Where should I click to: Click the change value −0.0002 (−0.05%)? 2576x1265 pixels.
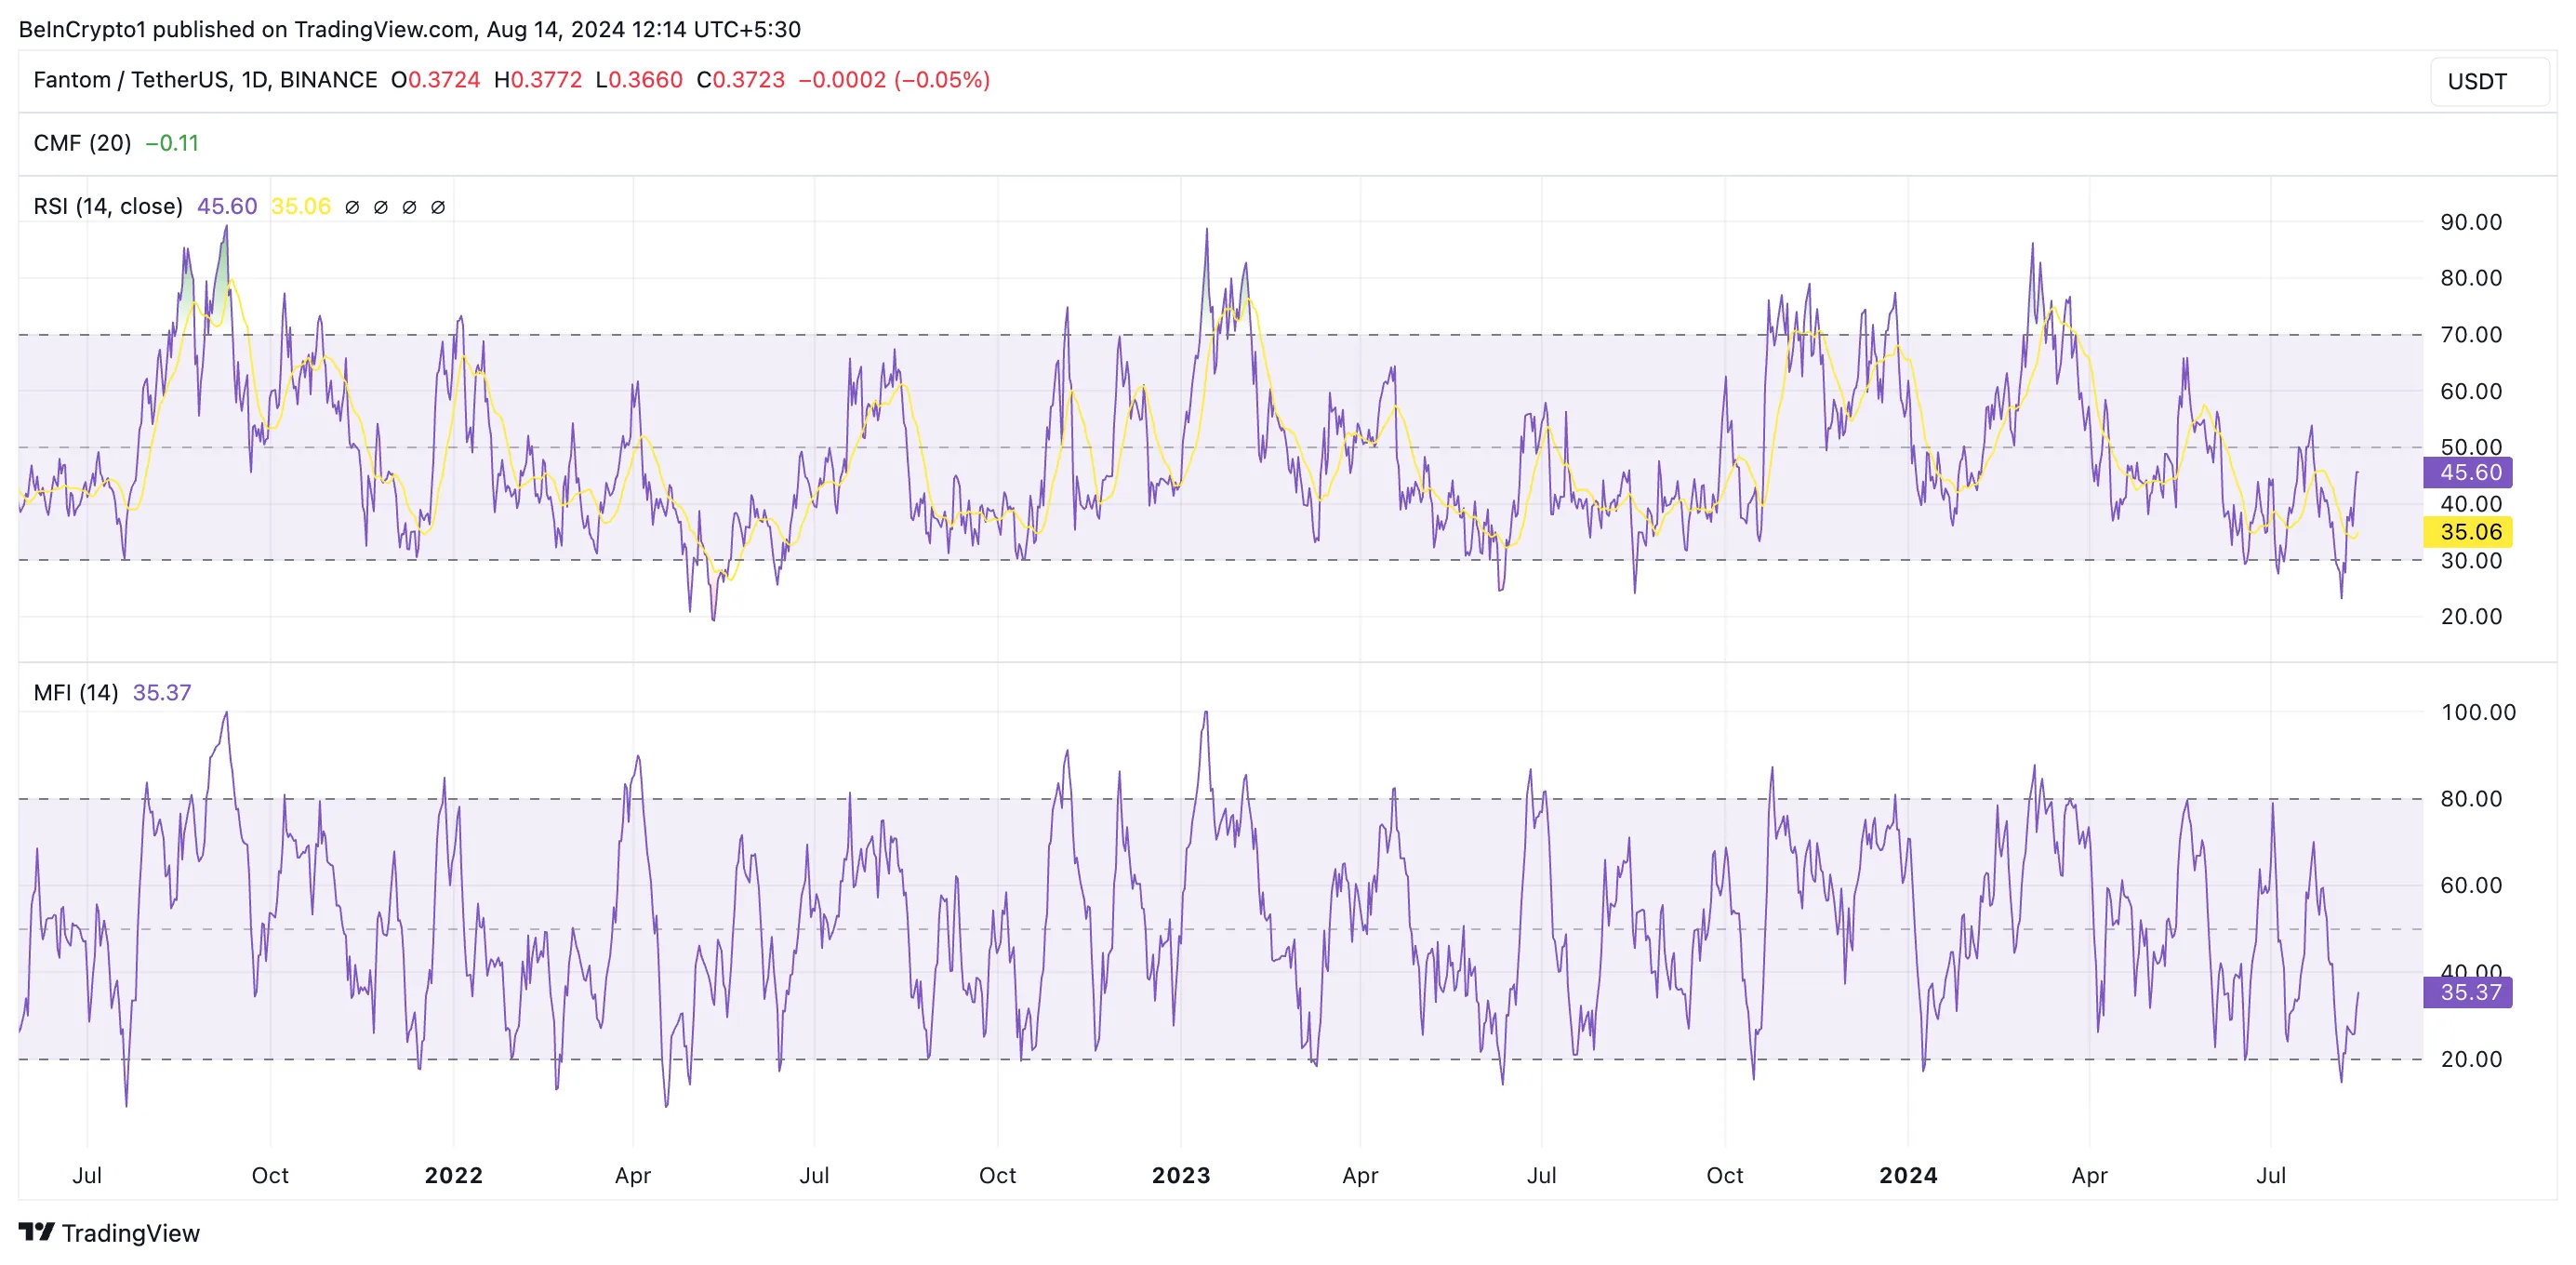(894, 80)
